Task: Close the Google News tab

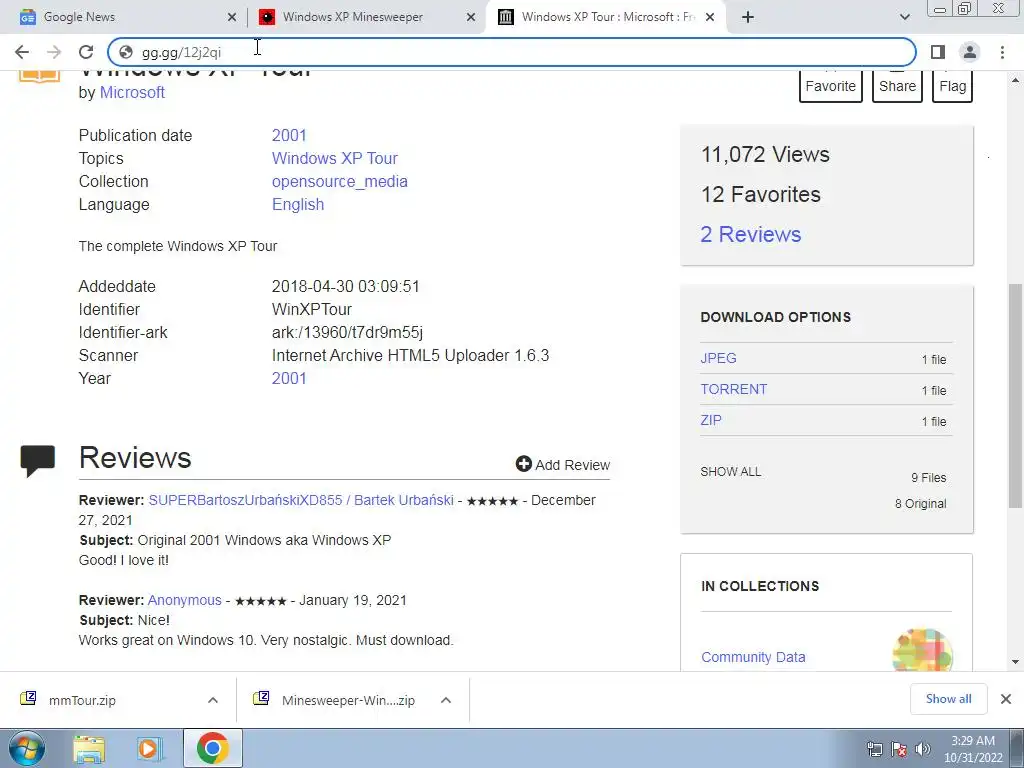Action: click(232, 18)
